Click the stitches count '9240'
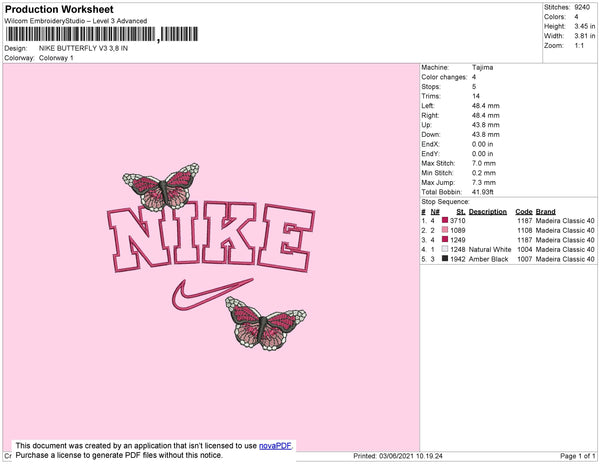The image size is (600, 464). click(582, 7)
